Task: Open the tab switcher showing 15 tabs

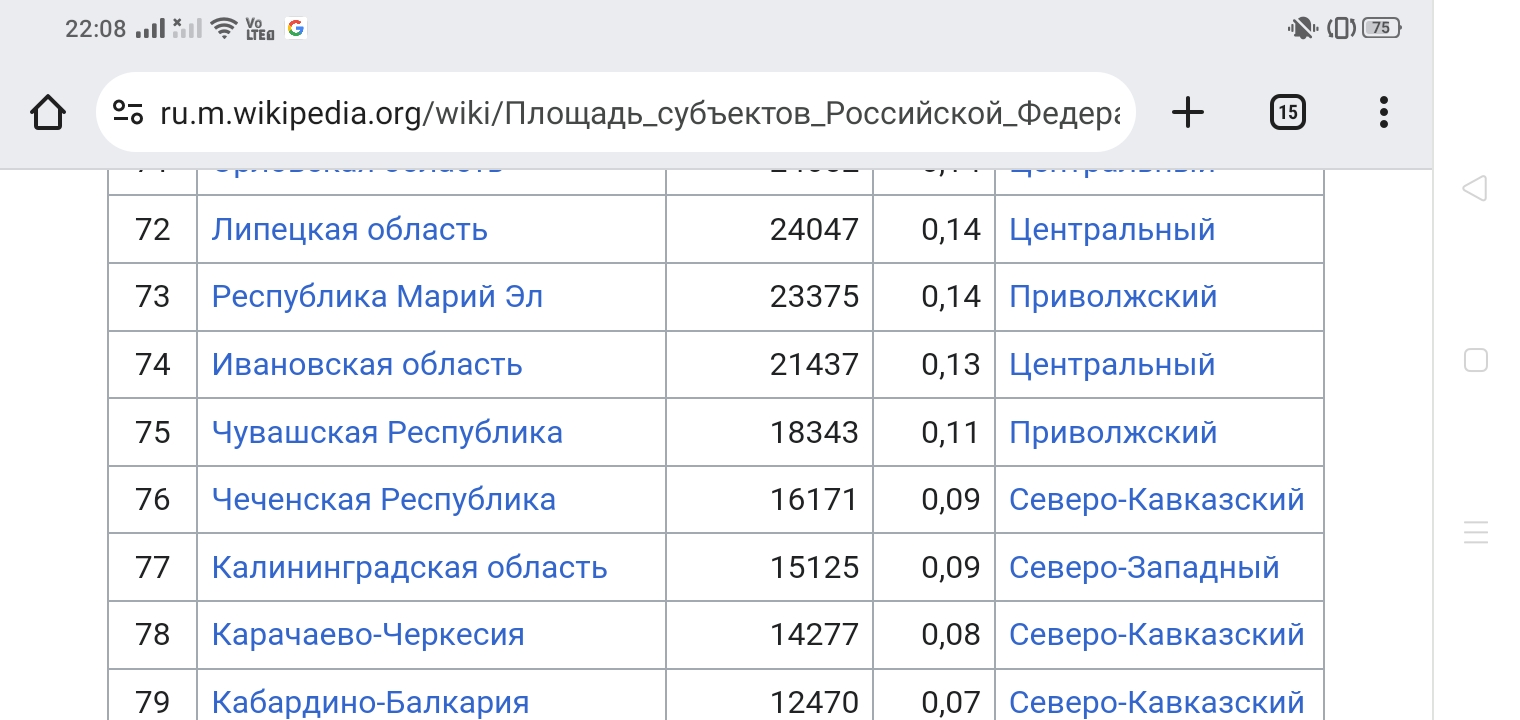Action: (1288, 112)
